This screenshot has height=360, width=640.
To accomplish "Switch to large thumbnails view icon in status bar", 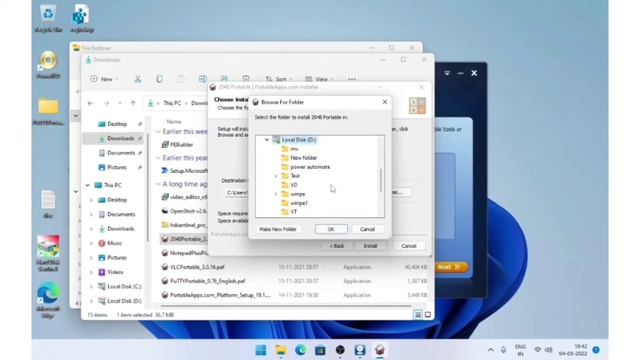I will click(x=427, y=315).
